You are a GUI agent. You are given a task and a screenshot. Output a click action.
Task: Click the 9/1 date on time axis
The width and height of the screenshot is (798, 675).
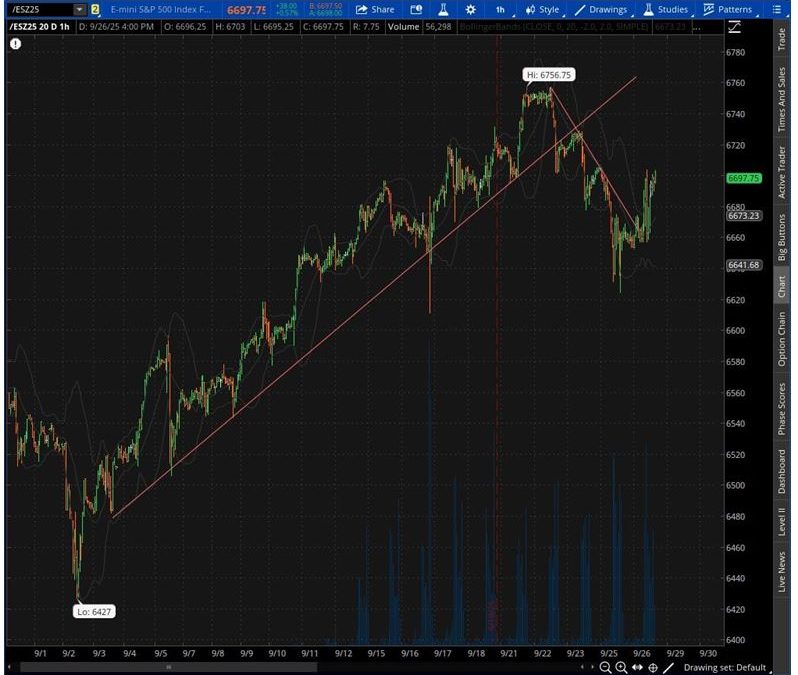(40, 653)
